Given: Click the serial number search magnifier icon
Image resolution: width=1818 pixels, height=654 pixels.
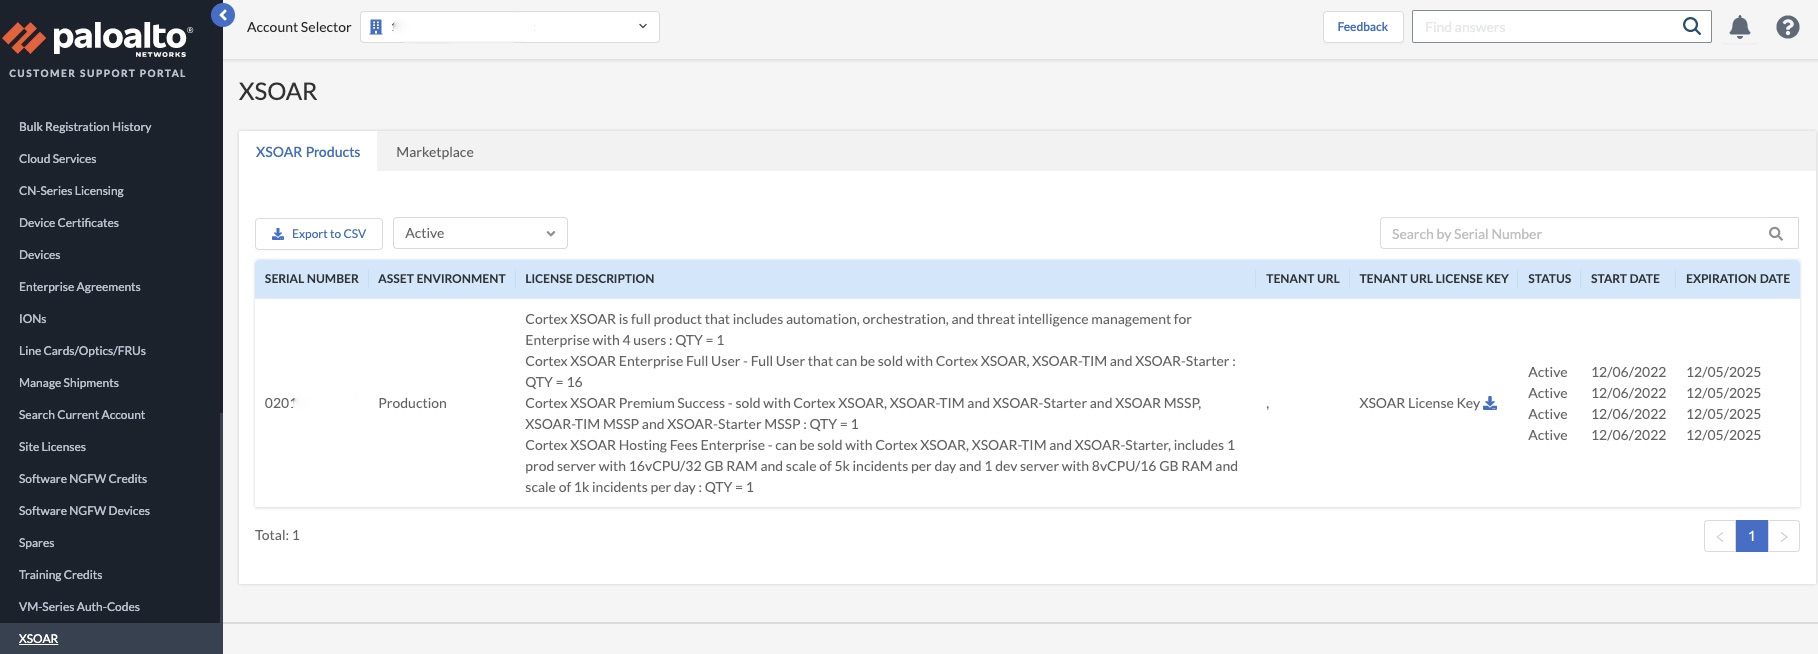Looking at the screenshot, I should pos(1776,234).
